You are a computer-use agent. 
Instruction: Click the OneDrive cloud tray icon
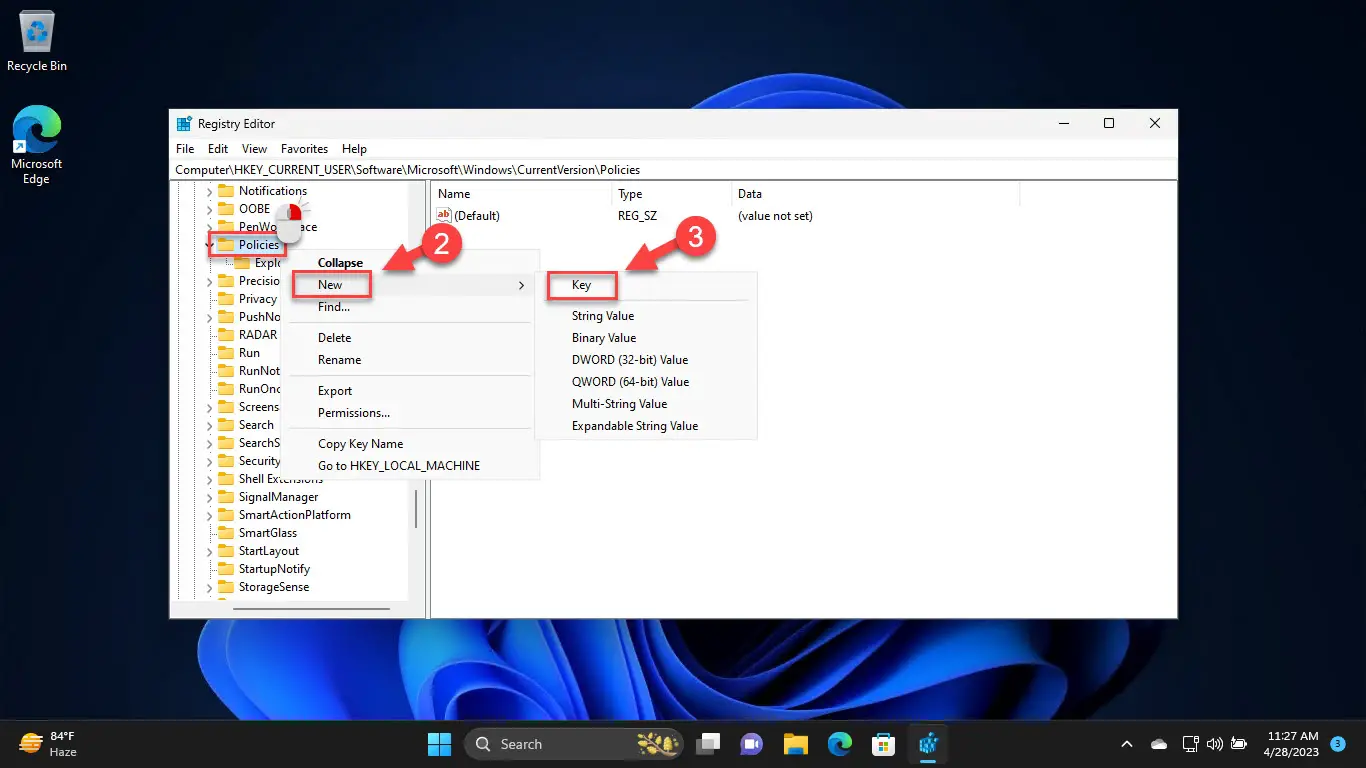pos(1159,744)
